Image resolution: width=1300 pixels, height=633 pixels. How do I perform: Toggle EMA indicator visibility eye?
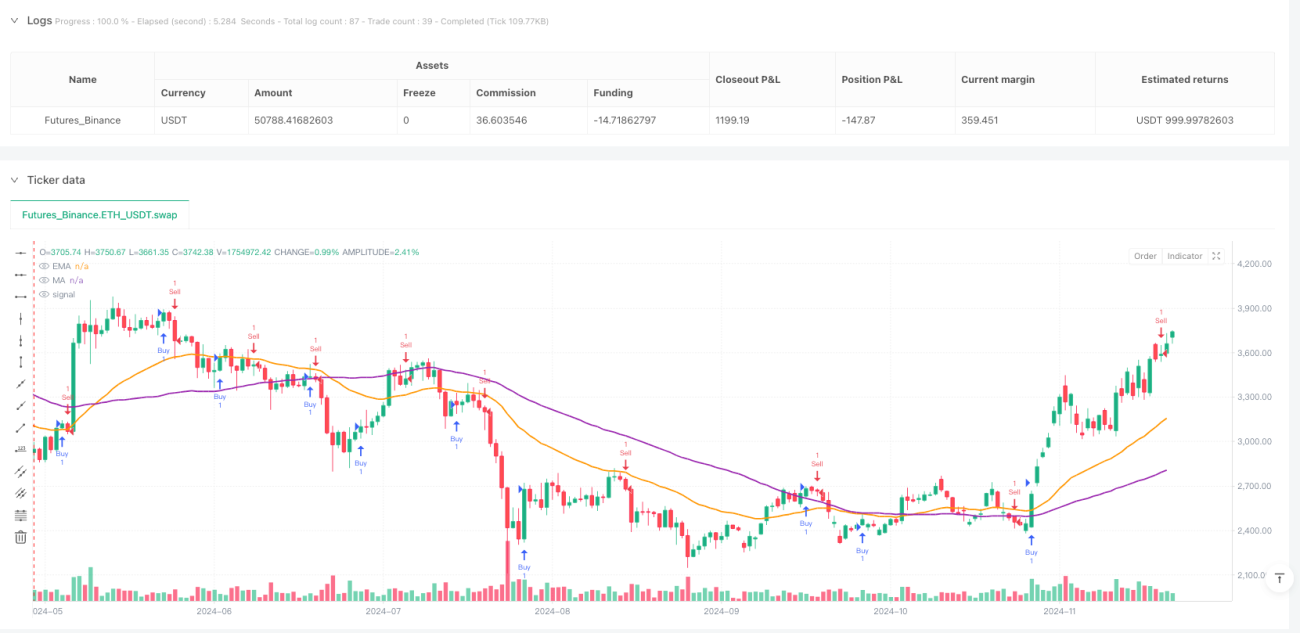tap(43, 266)
